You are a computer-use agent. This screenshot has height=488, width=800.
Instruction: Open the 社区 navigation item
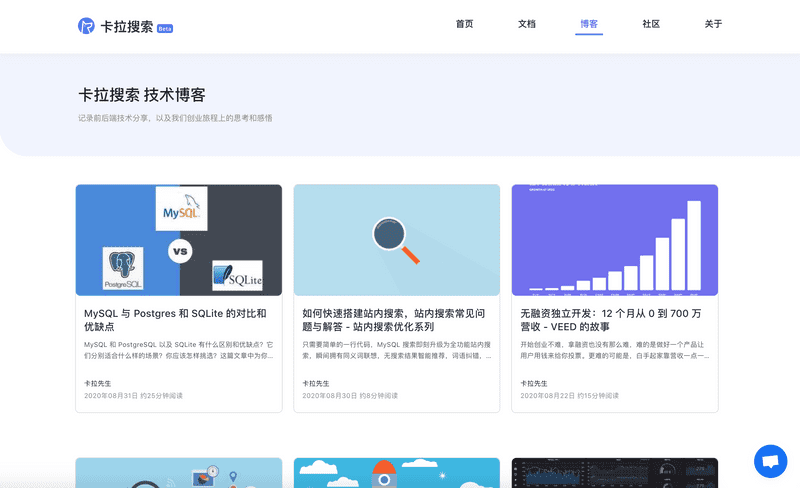(x=651, y=24)
